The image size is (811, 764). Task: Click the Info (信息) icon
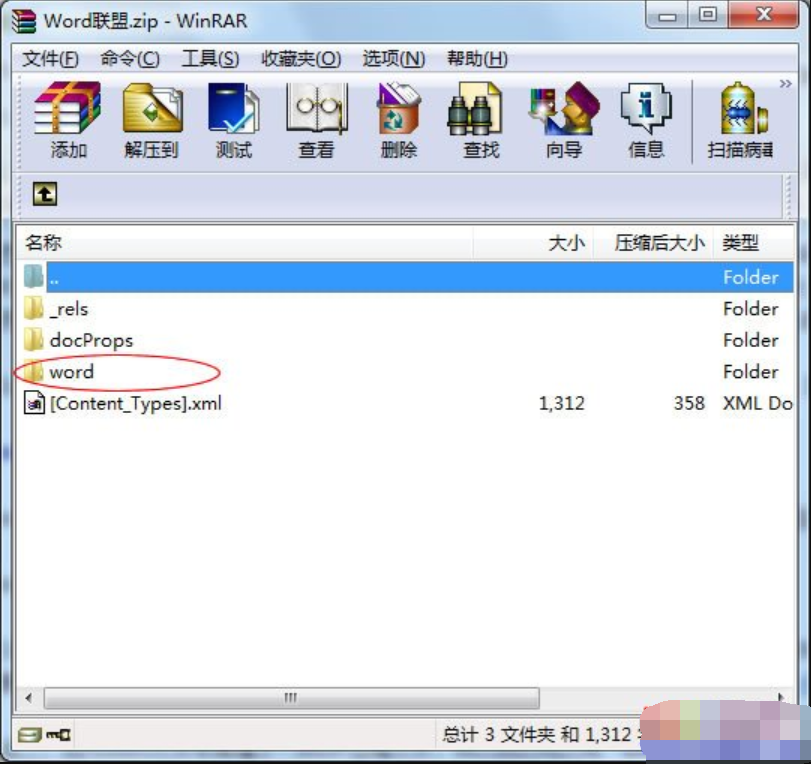click(x=645, y=120)
